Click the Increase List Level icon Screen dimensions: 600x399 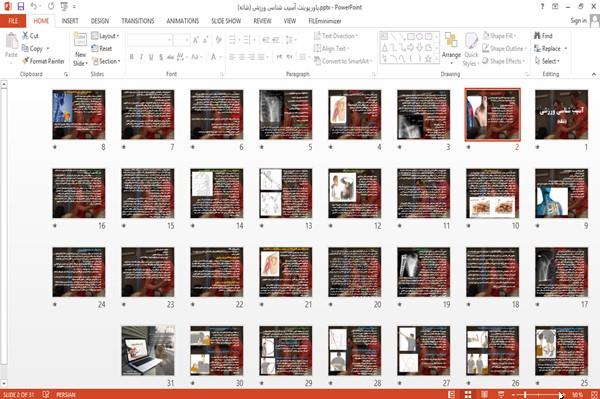click(276, 40)
